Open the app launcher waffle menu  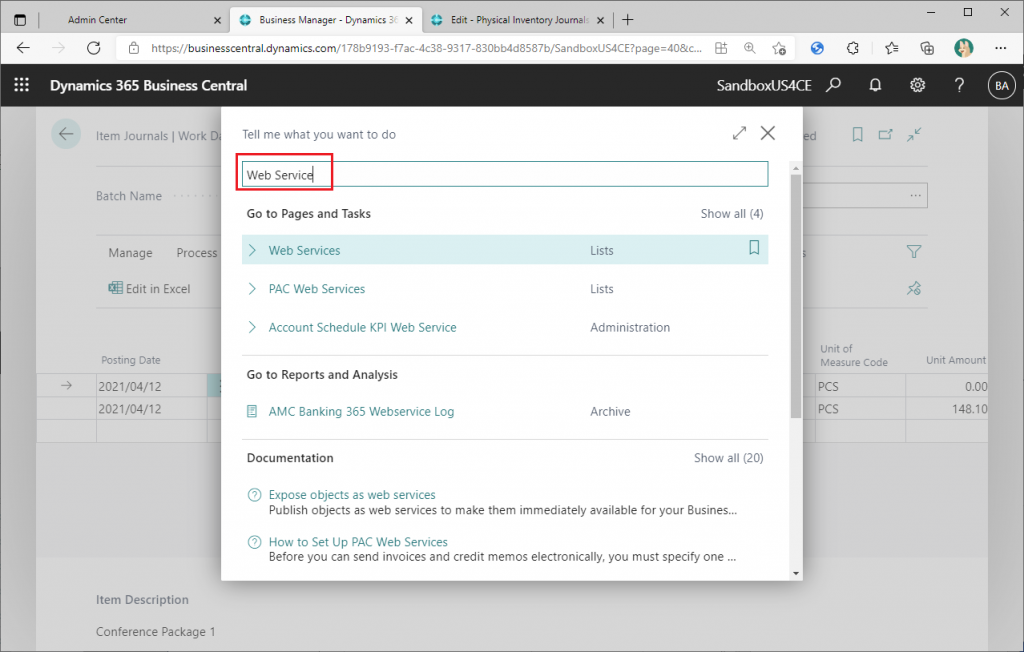pyautogui.click(x=22, y=85)
